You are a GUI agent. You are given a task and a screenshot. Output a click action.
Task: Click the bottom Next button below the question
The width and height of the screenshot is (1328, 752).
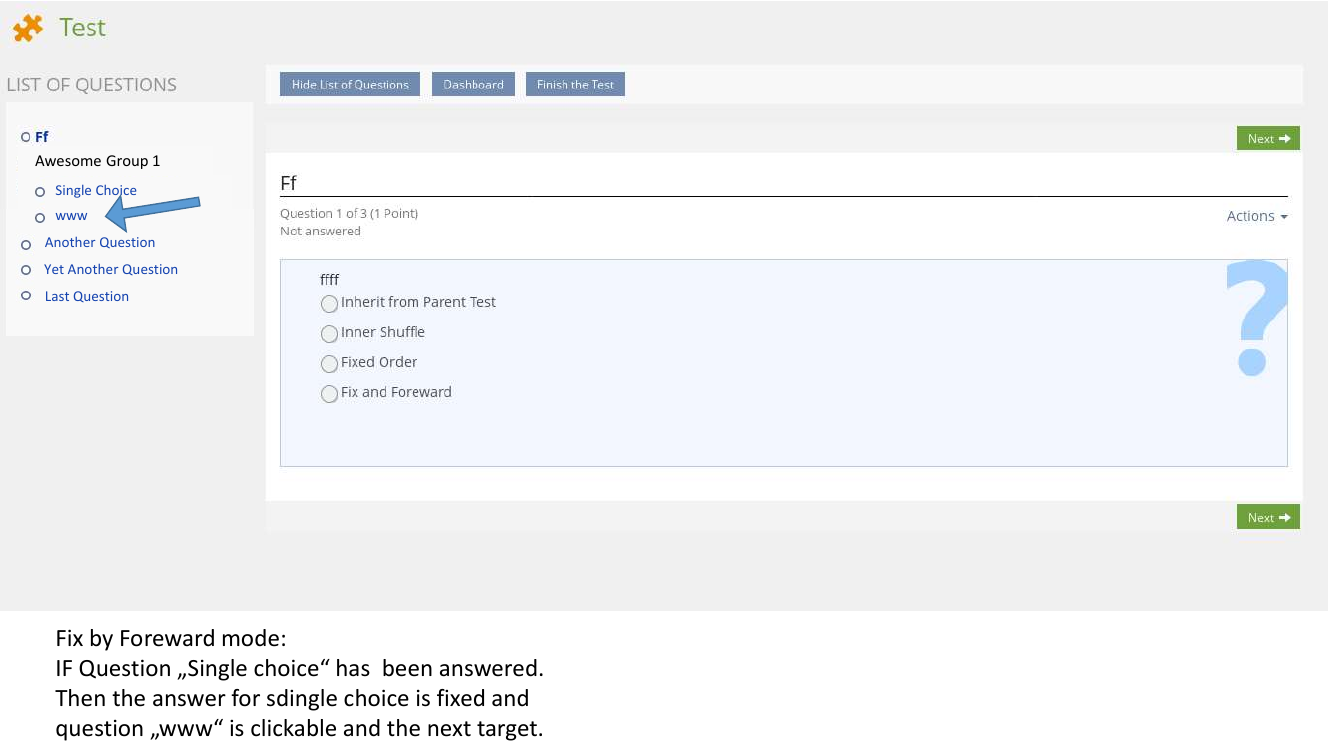coord(1268,517)
